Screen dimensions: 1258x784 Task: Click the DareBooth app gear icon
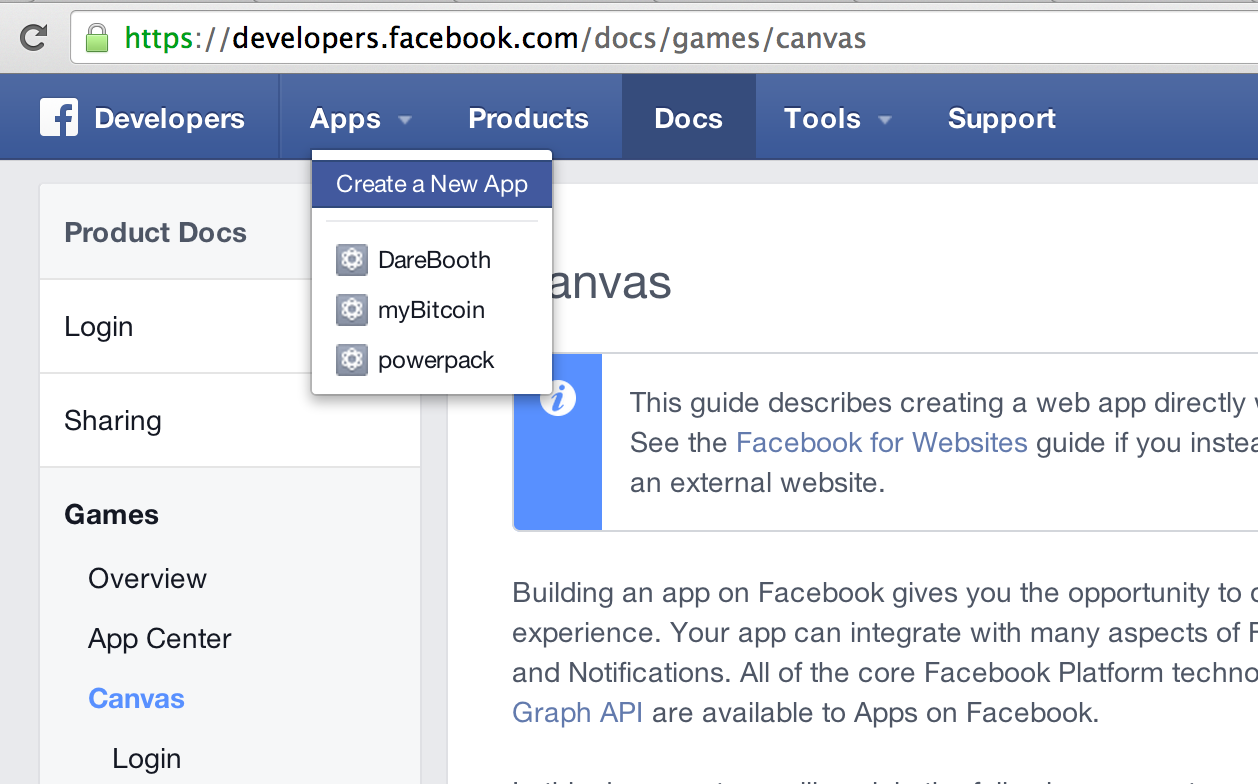click(352, 260)
